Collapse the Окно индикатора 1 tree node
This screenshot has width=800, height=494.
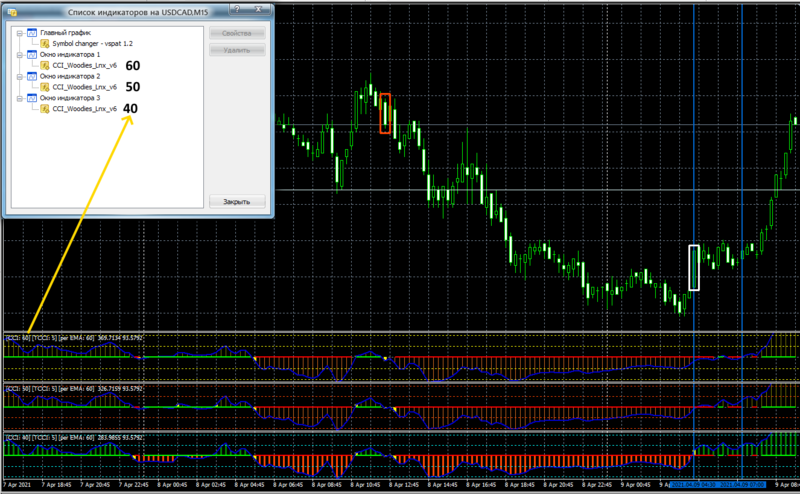(x=19, y=55)
